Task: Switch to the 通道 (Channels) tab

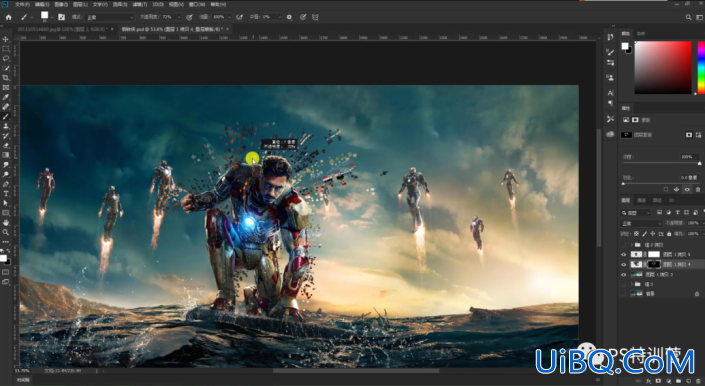Action: coord(642,200)
